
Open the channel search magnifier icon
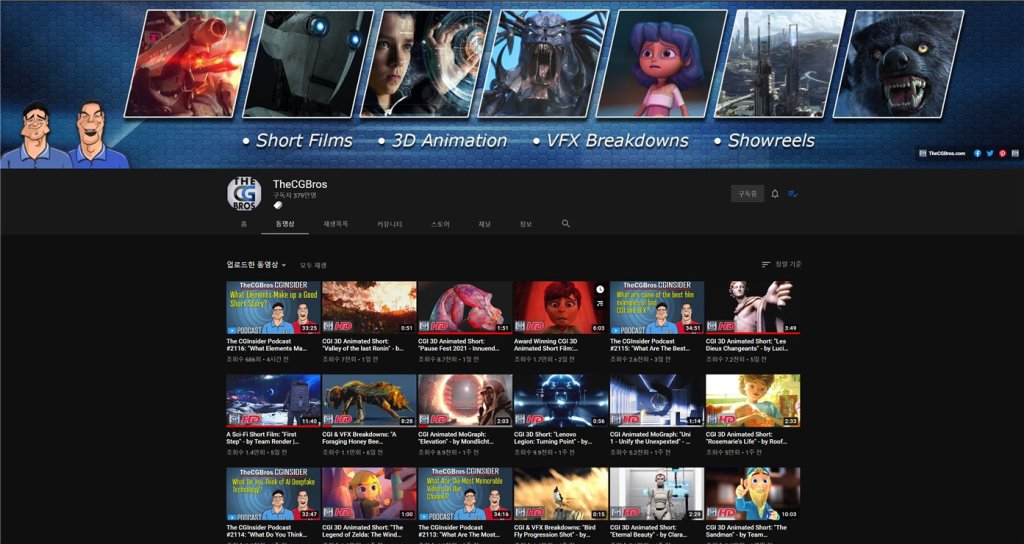566,223
